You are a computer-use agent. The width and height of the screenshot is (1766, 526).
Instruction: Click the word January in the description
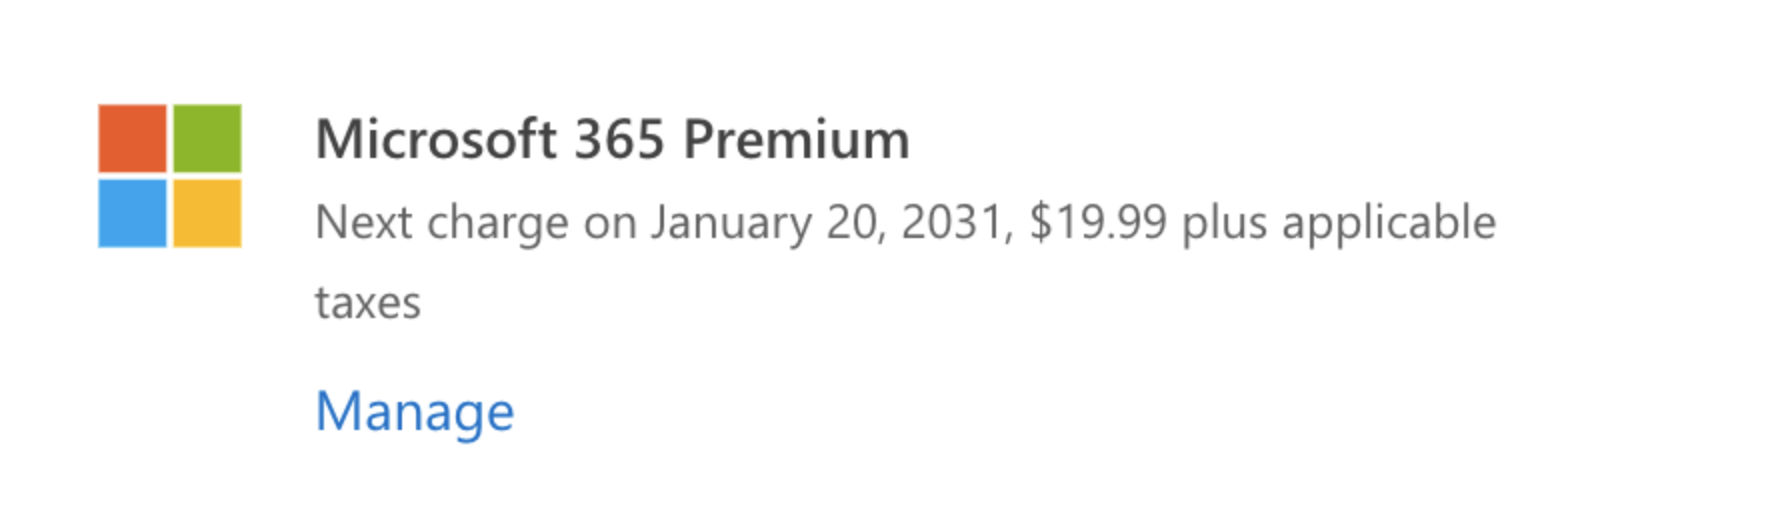731,223
